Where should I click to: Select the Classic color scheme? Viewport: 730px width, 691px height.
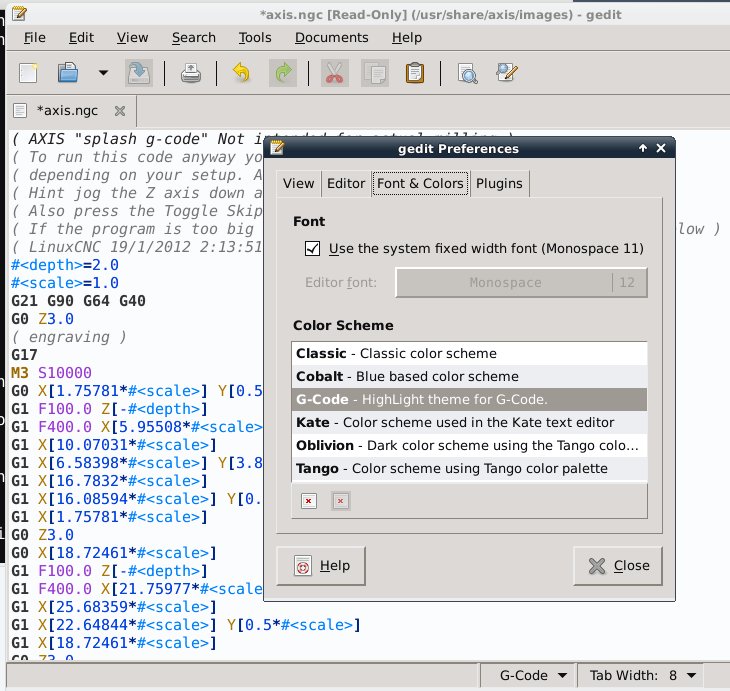click(x=469, y=353)
